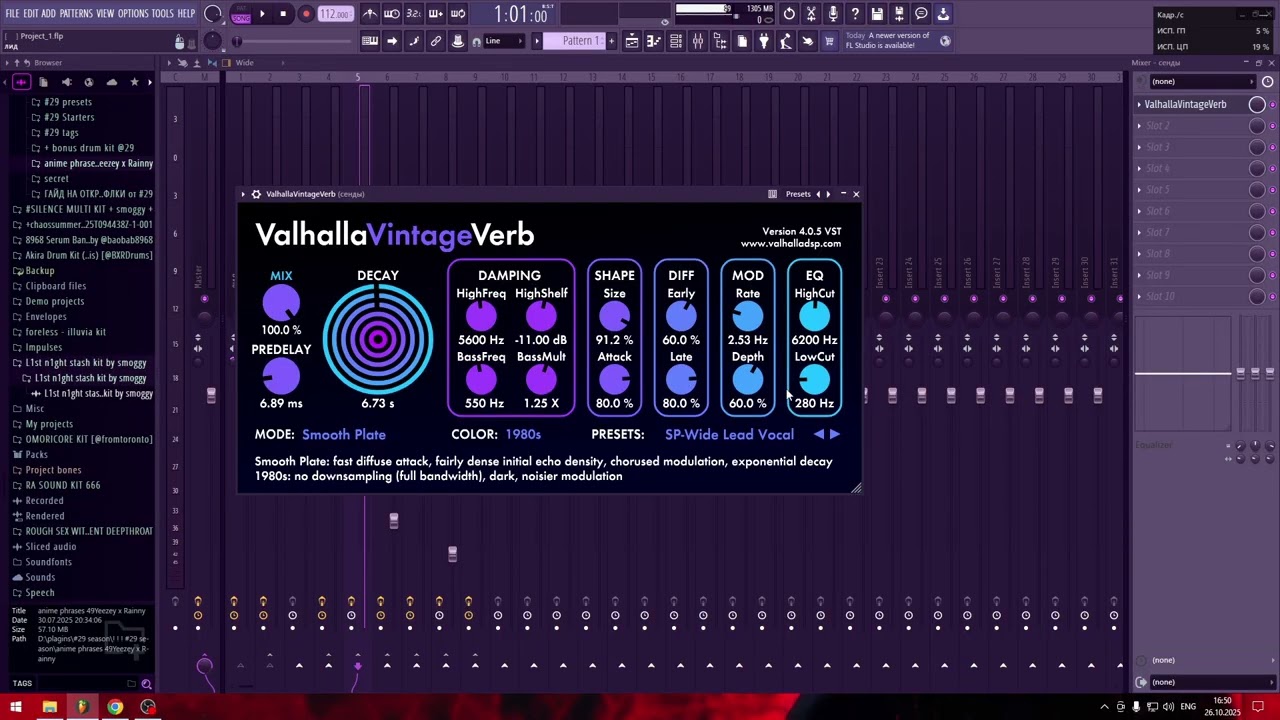This screenshot has width=1280, height=720.
Task: Toggle the metronome icon
Action: click(x=370, y=14)
